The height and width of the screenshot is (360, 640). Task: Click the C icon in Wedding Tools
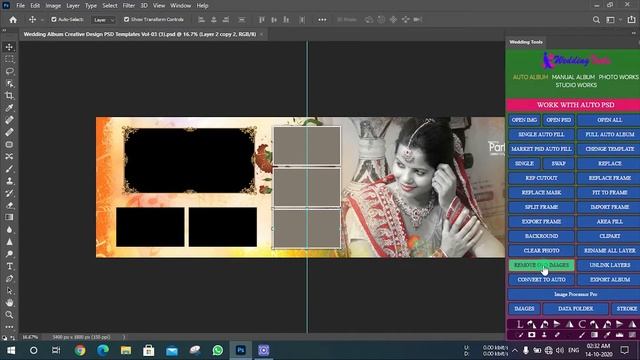coord(582,324)
